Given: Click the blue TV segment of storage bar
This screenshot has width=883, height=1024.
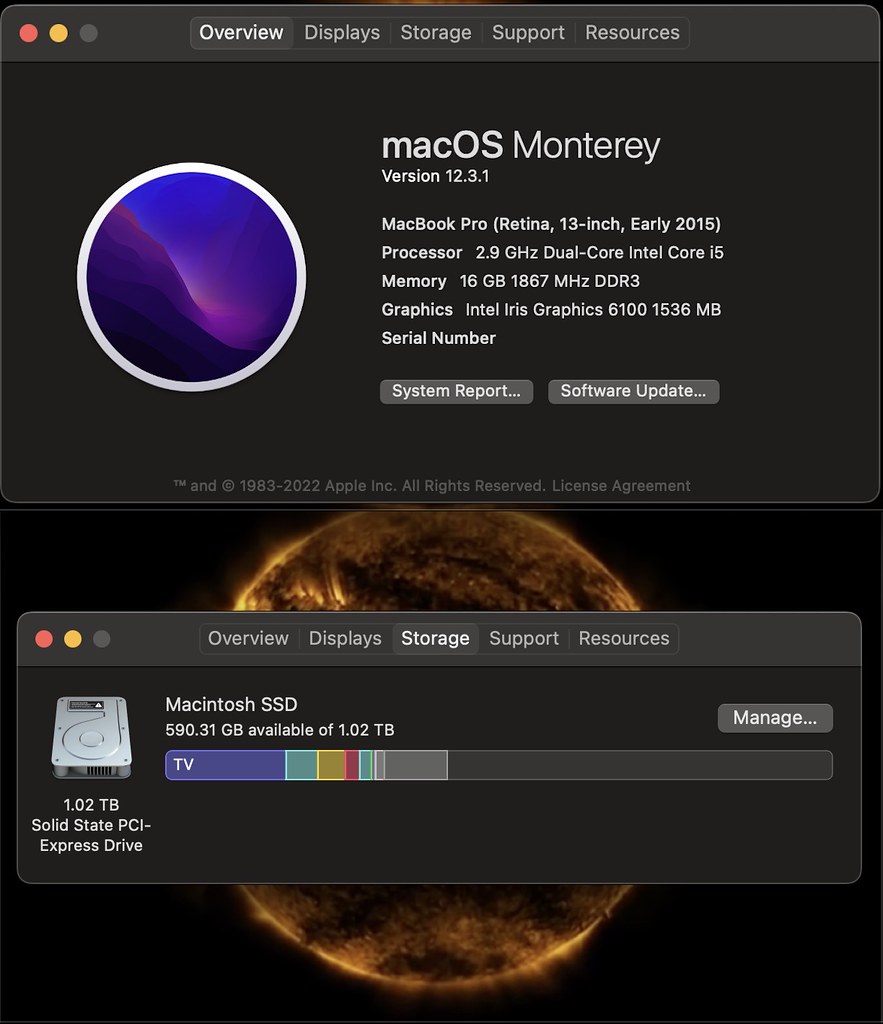Looking at the screenshot, I should pos(225,765).
